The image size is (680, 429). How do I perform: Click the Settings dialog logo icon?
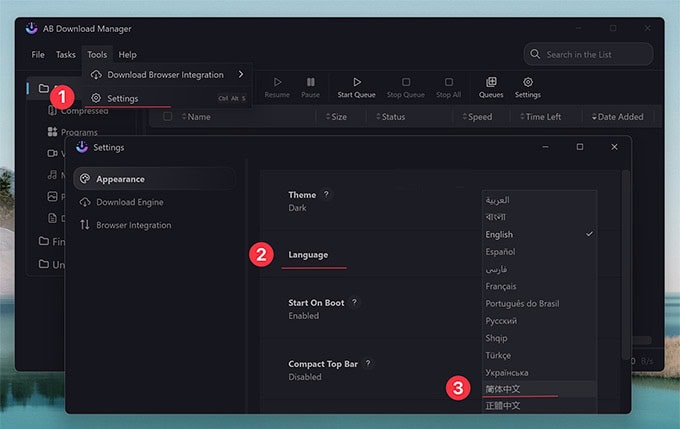point(82,147)
